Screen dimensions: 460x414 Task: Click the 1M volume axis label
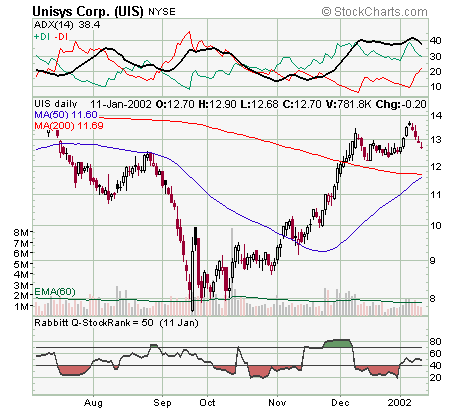pos(22,306)
